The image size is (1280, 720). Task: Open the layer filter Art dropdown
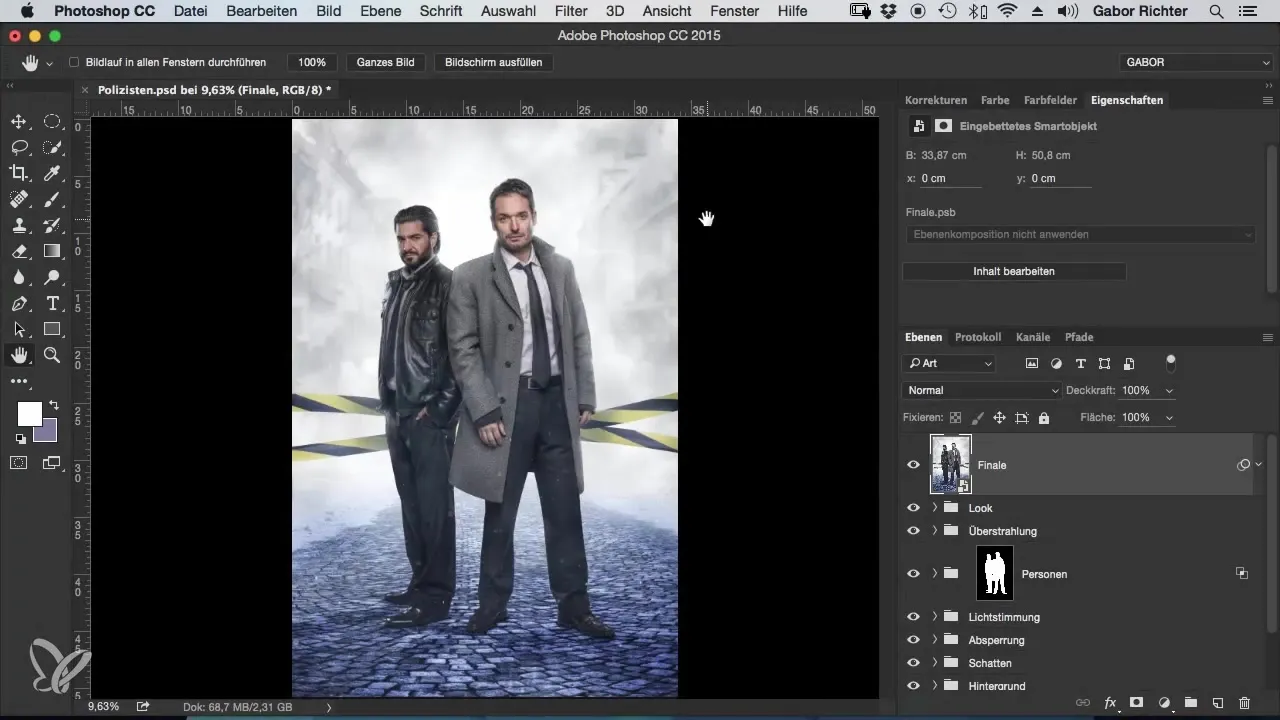(x=949, y=363)
